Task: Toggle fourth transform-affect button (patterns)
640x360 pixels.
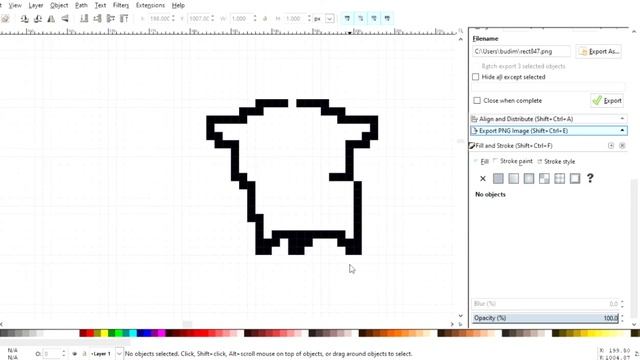Action: pos(388,18)
